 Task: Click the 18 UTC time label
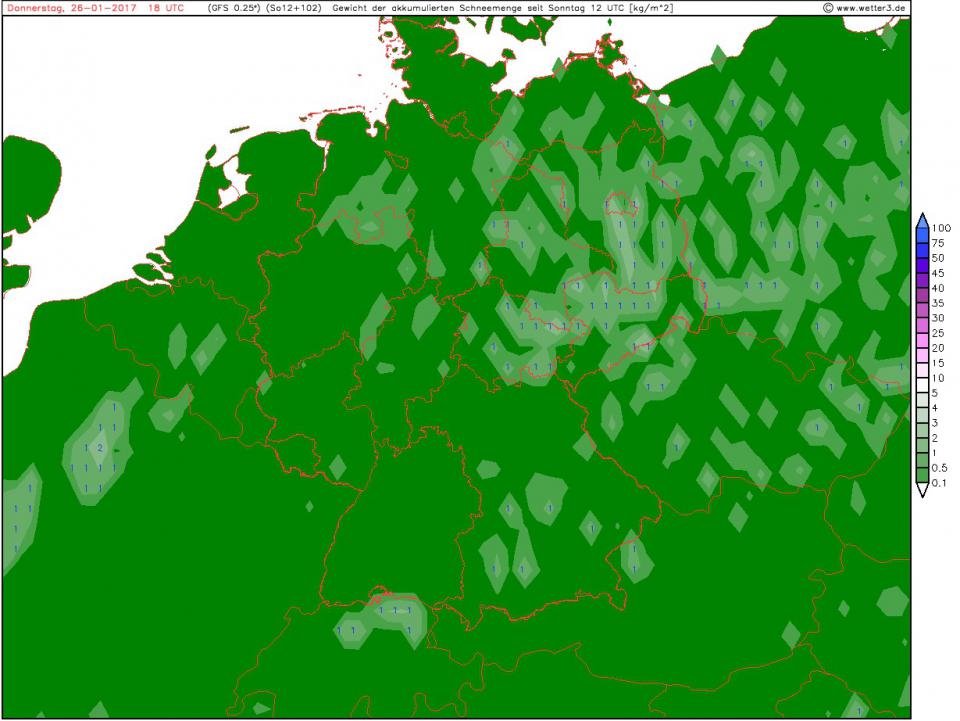(x=166, y=8)
